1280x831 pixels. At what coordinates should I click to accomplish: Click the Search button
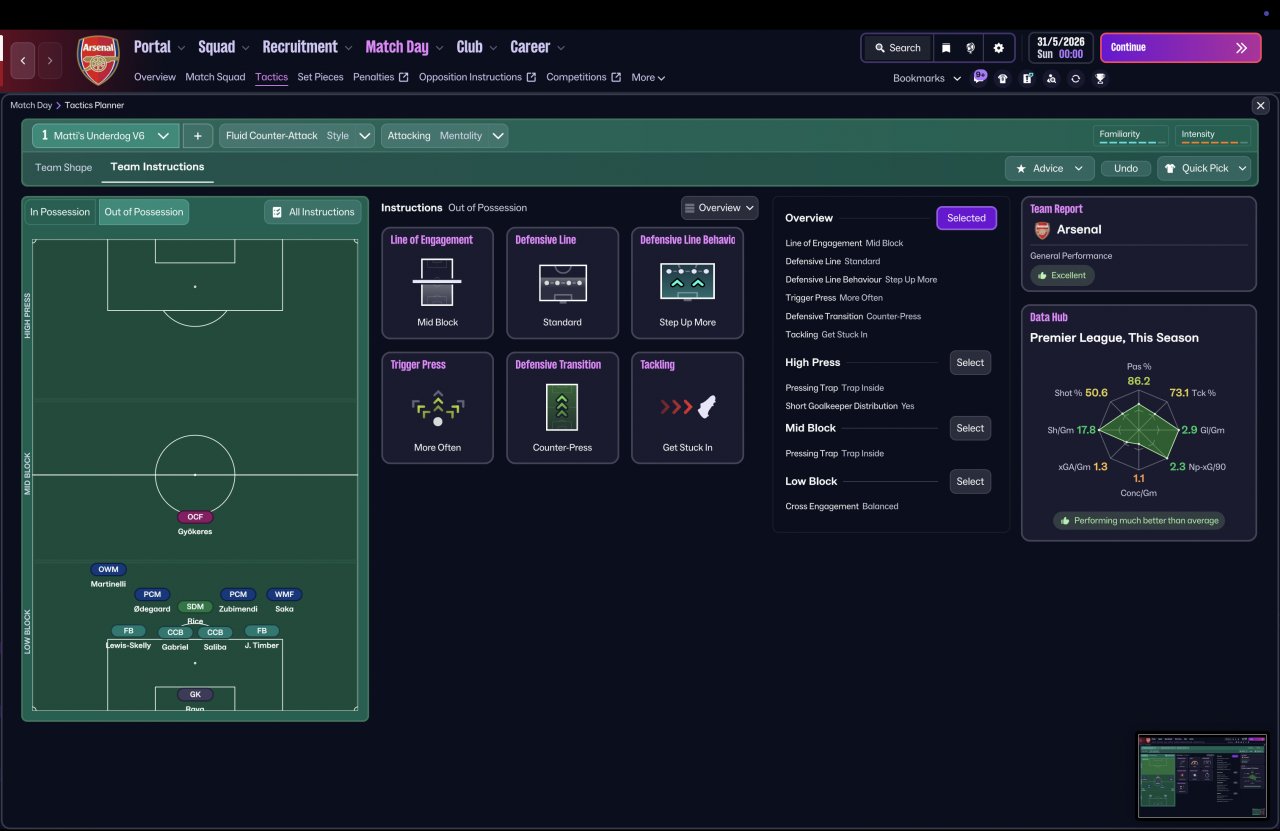click(x=898, y=48)
